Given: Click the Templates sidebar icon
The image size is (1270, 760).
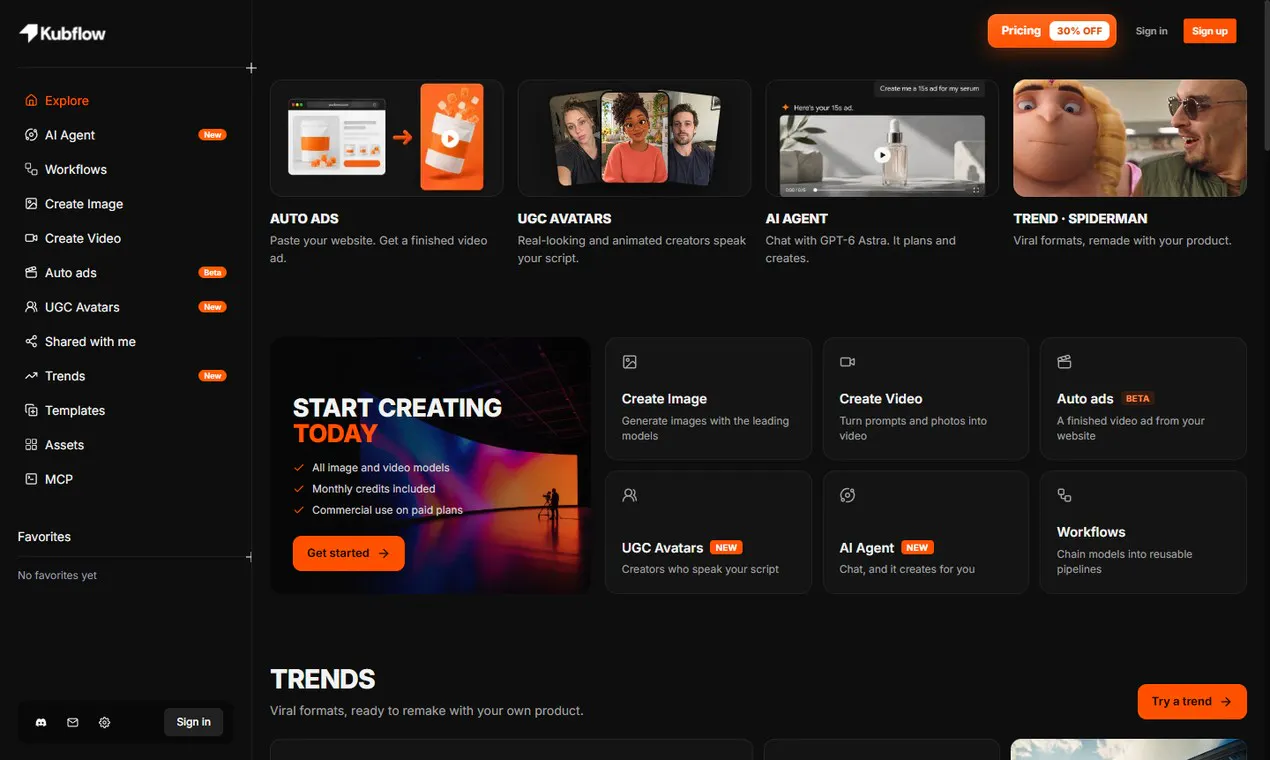Looking at the screenshot, I should (31, 411).
